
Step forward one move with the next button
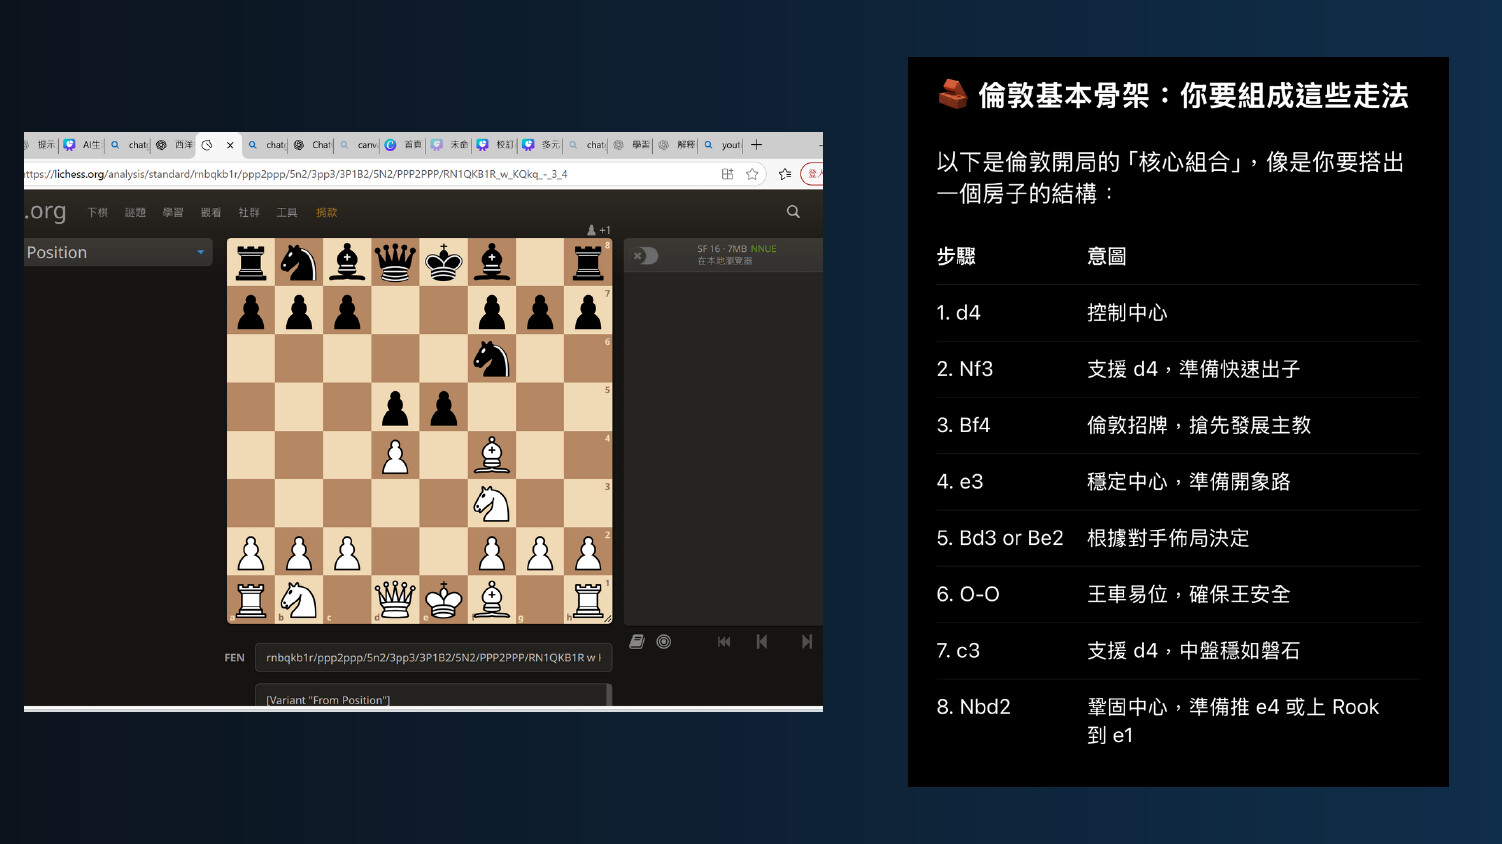coord(806,642)
